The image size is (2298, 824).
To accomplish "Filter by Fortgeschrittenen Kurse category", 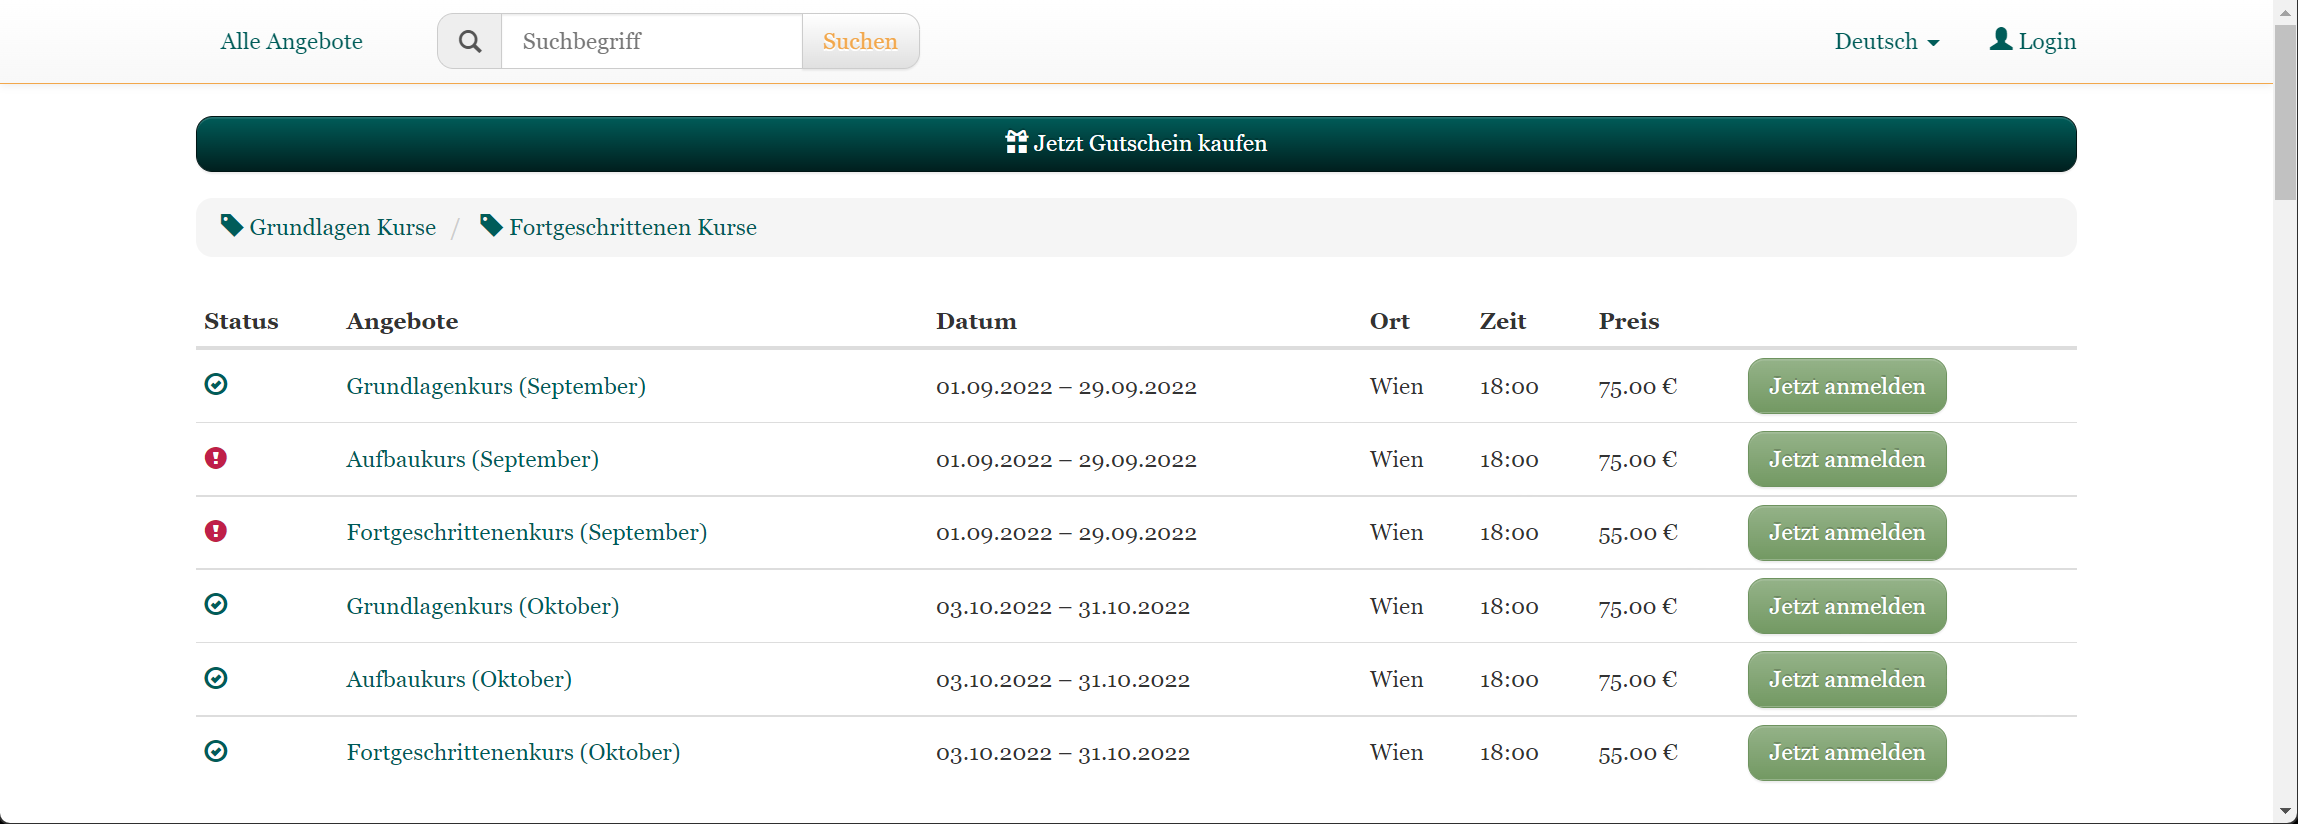I will [632, 227].
